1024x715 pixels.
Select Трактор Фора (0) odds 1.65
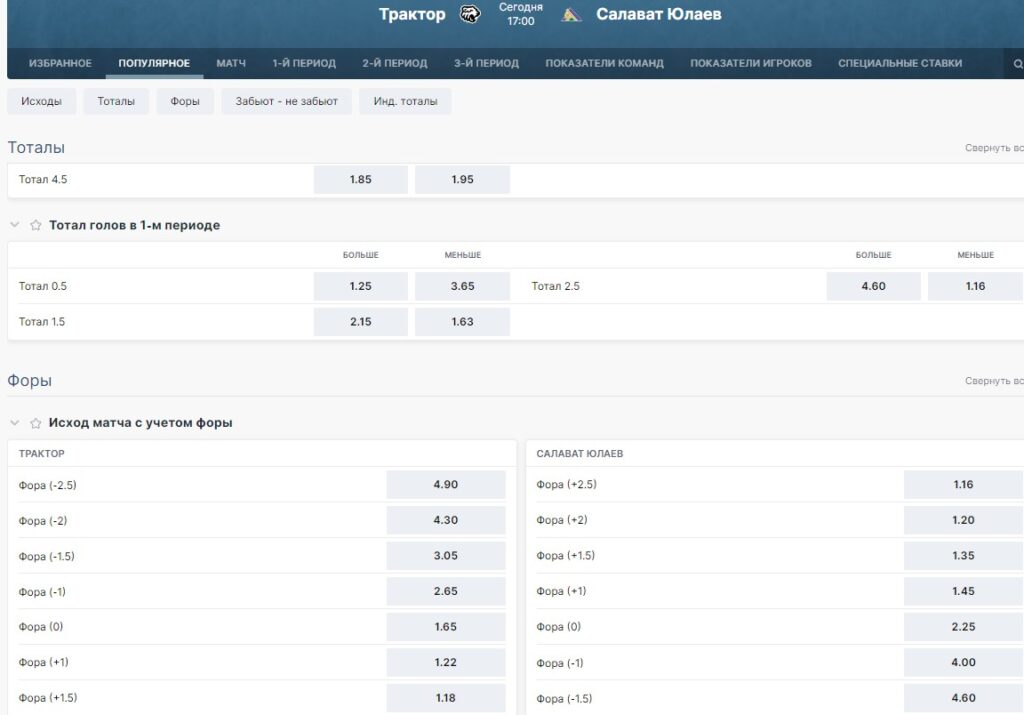coord(446,627)
